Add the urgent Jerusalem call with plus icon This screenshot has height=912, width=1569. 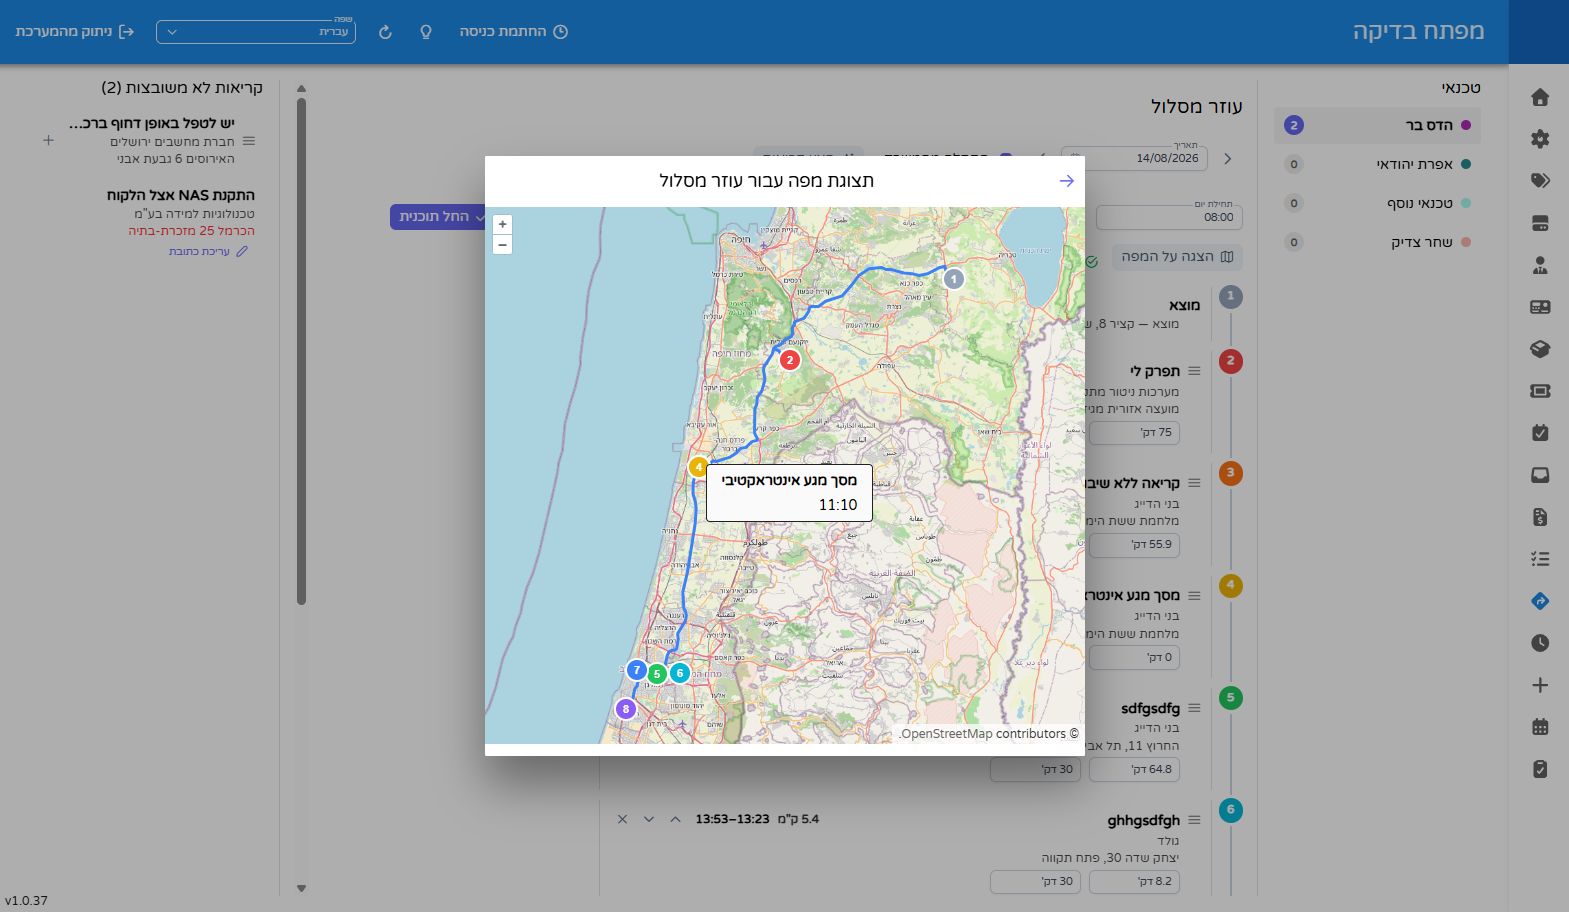click(48, 141)
